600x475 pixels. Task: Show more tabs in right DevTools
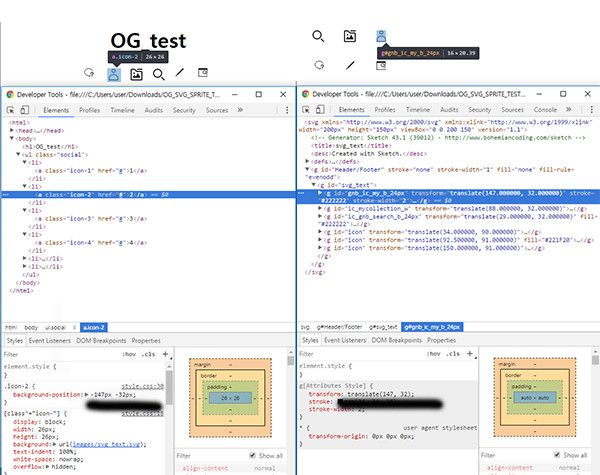[569, 109]
